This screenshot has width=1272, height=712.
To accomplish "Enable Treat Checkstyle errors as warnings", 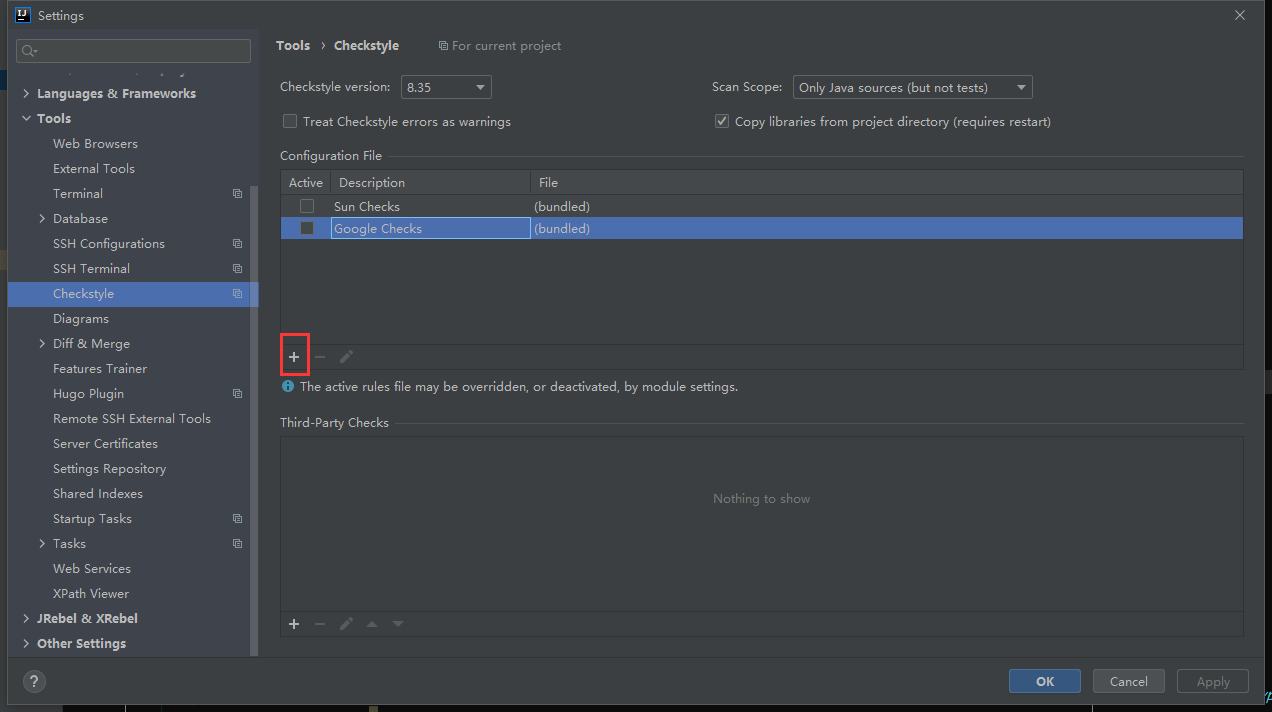I will [290, 122].
